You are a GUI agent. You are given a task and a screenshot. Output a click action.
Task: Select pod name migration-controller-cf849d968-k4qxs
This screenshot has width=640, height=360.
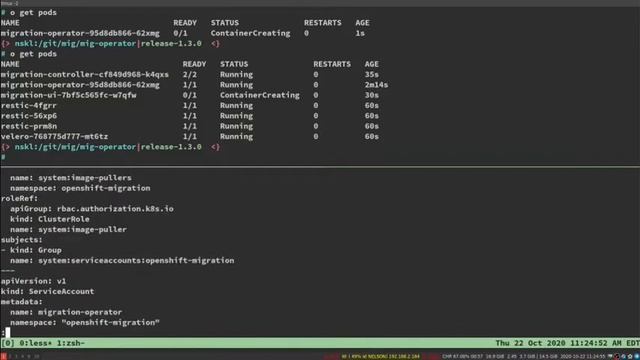click(84, 75)
